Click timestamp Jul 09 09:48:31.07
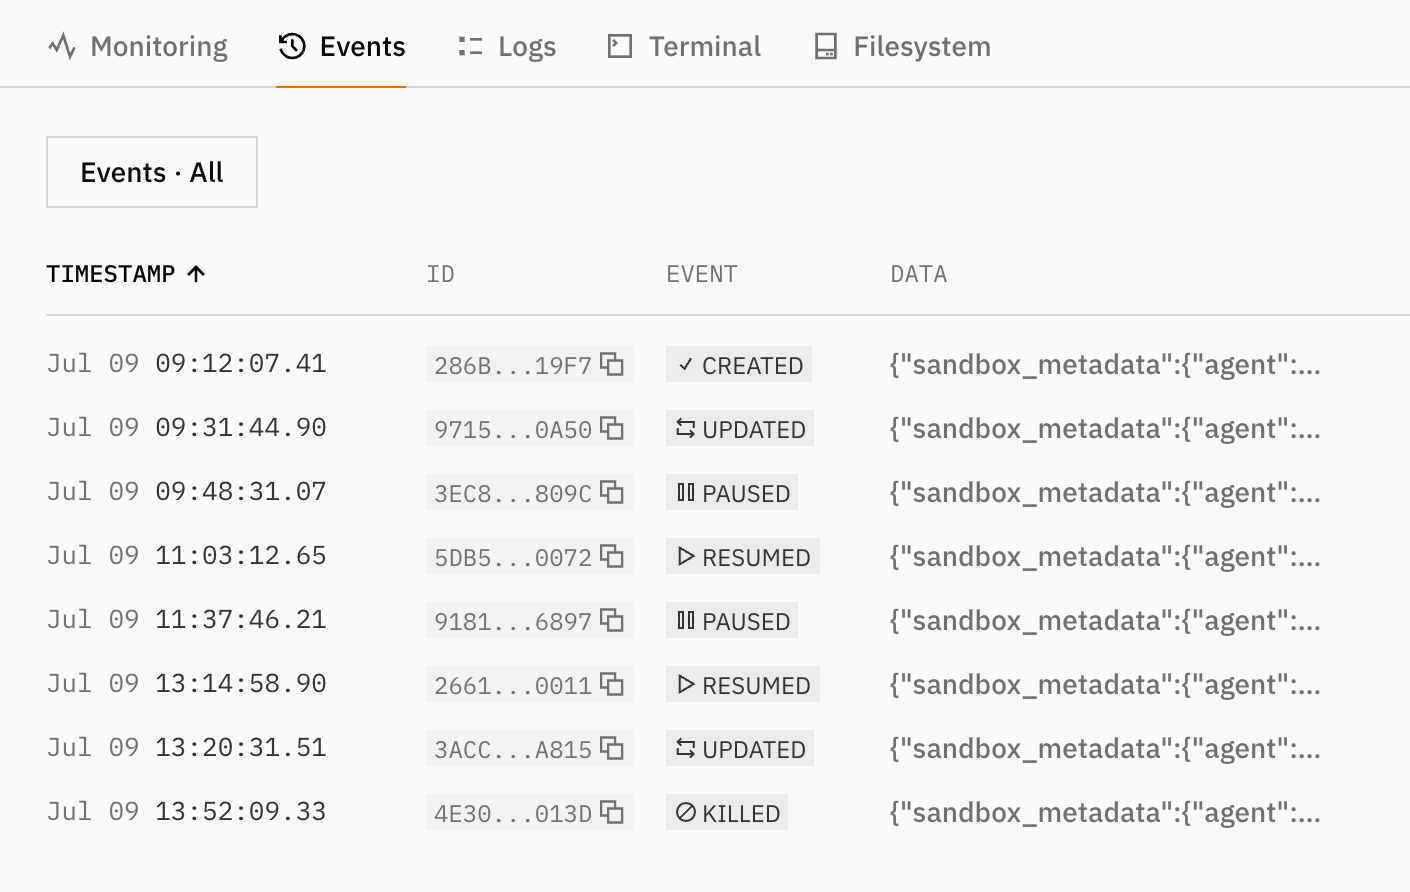Image resolution: width=1410 pixels, height=892 pixels. 187,491
